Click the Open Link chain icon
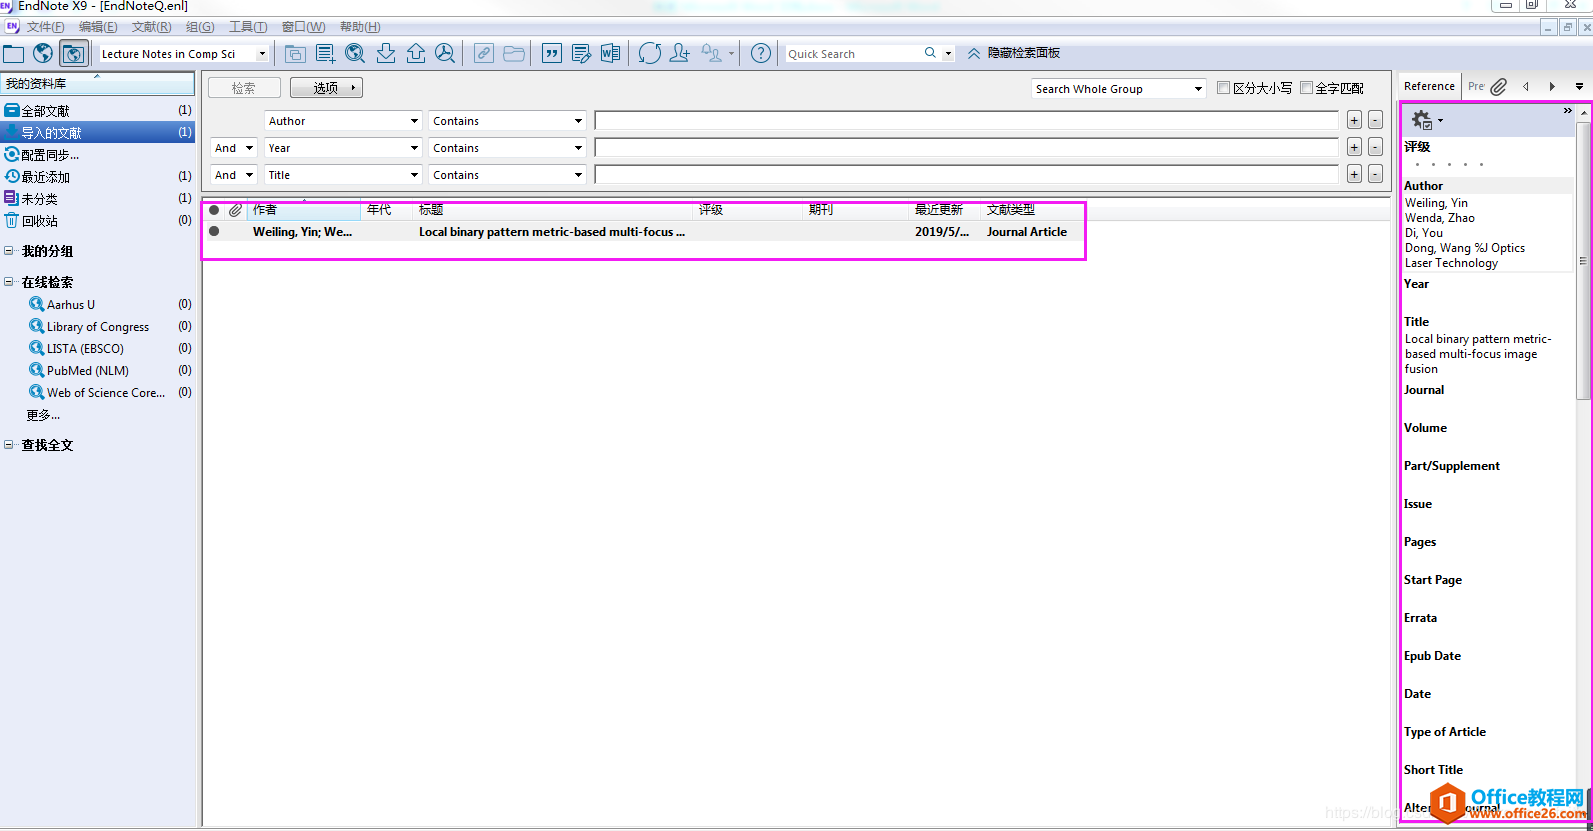 [484, 53]
